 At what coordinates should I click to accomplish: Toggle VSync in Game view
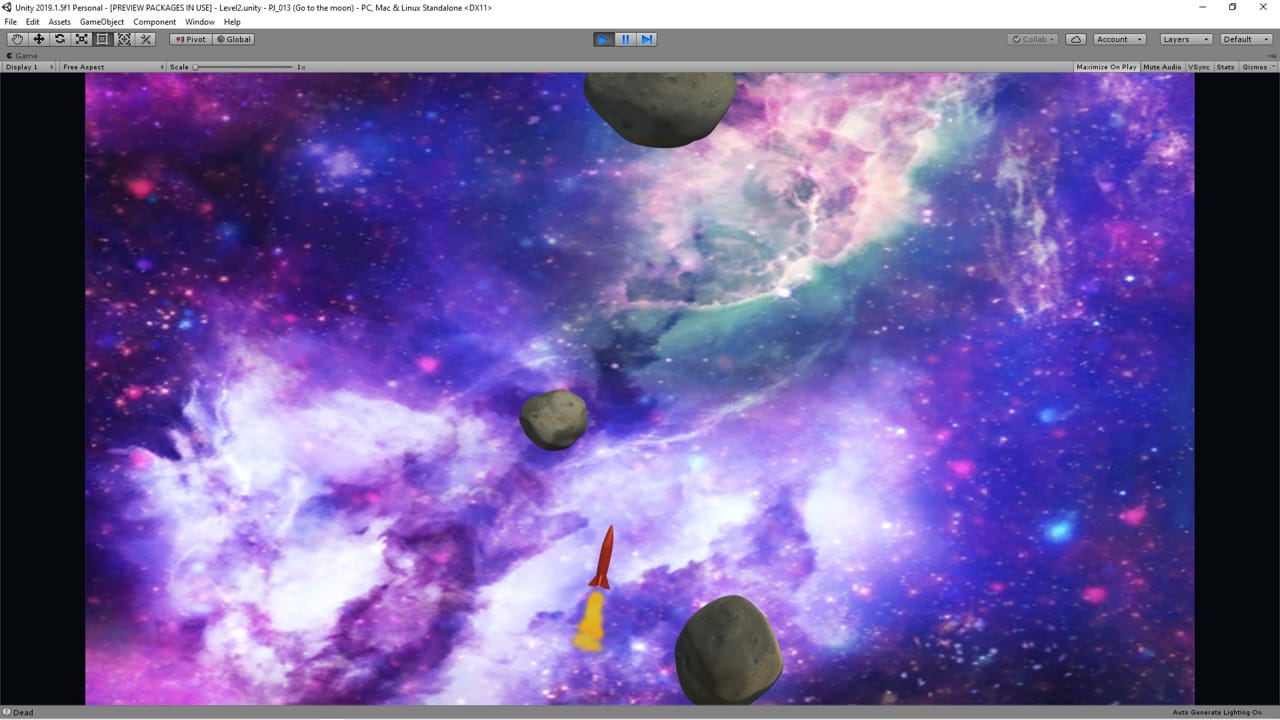[x=1198, y=67]
